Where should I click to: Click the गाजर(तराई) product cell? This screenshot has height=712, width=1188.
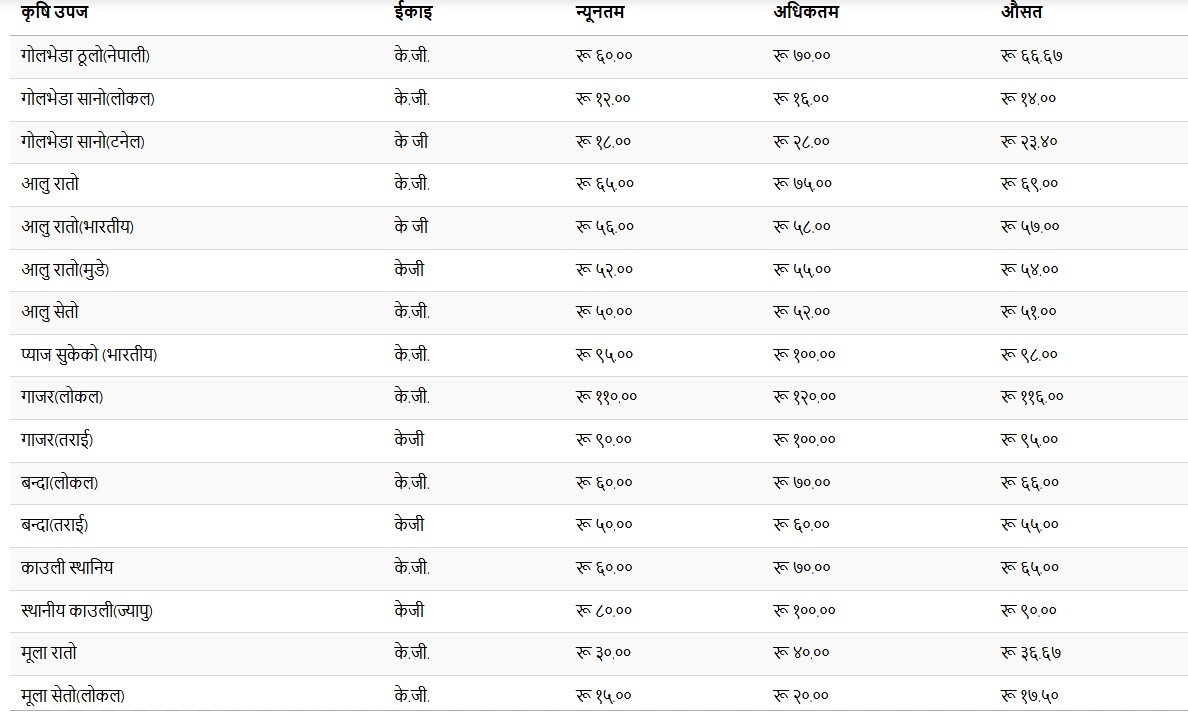58,440
